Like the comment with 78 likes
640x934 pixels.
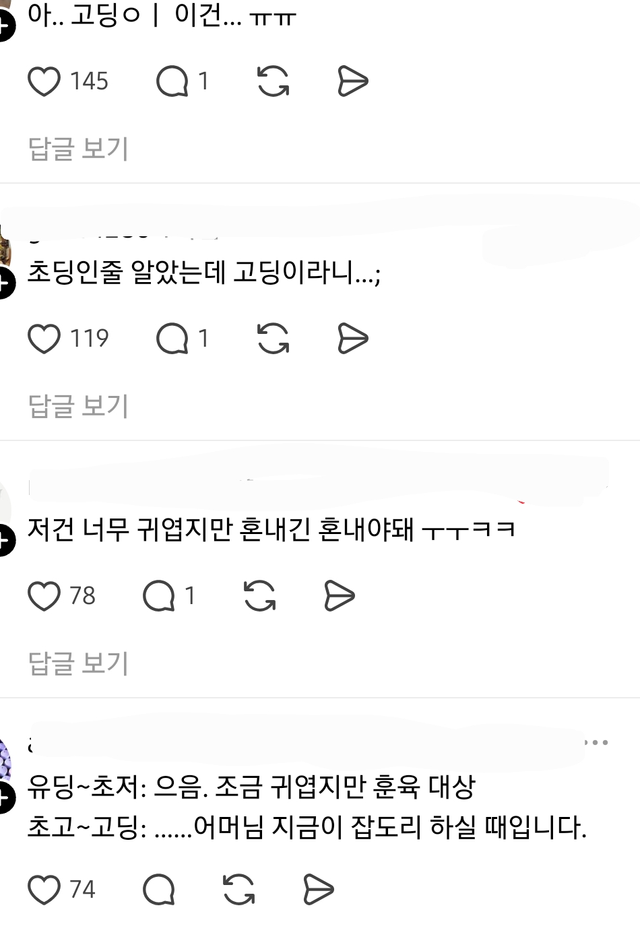point(44,596)
